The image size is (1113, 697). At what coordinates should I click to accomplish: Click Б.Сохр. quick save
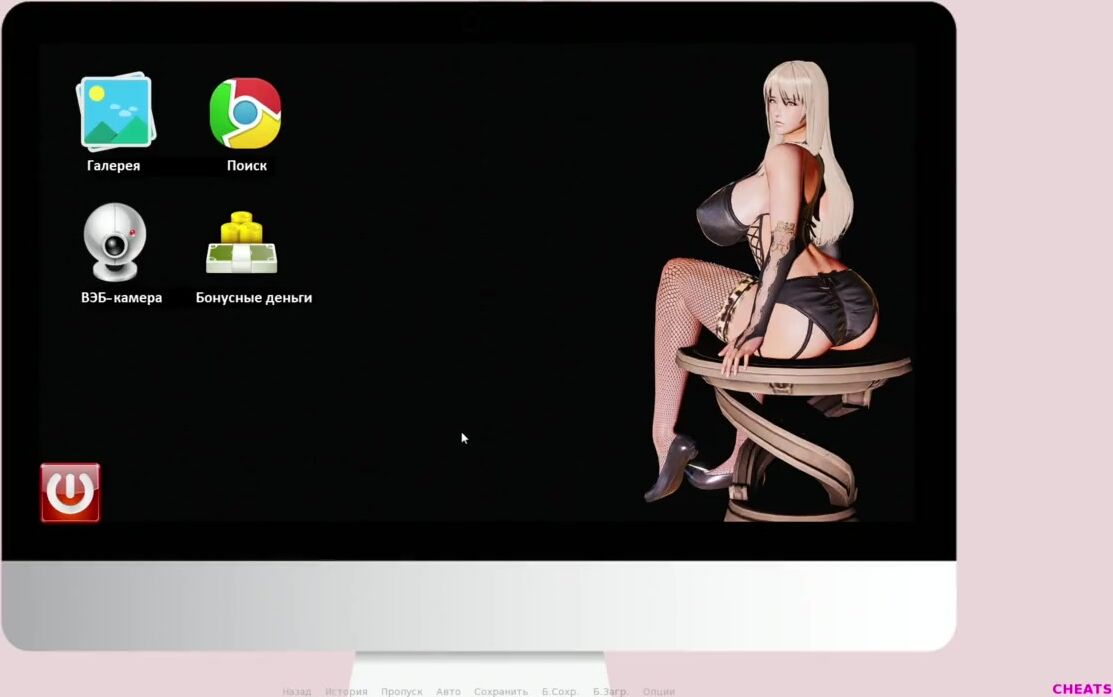click(560, 691)
